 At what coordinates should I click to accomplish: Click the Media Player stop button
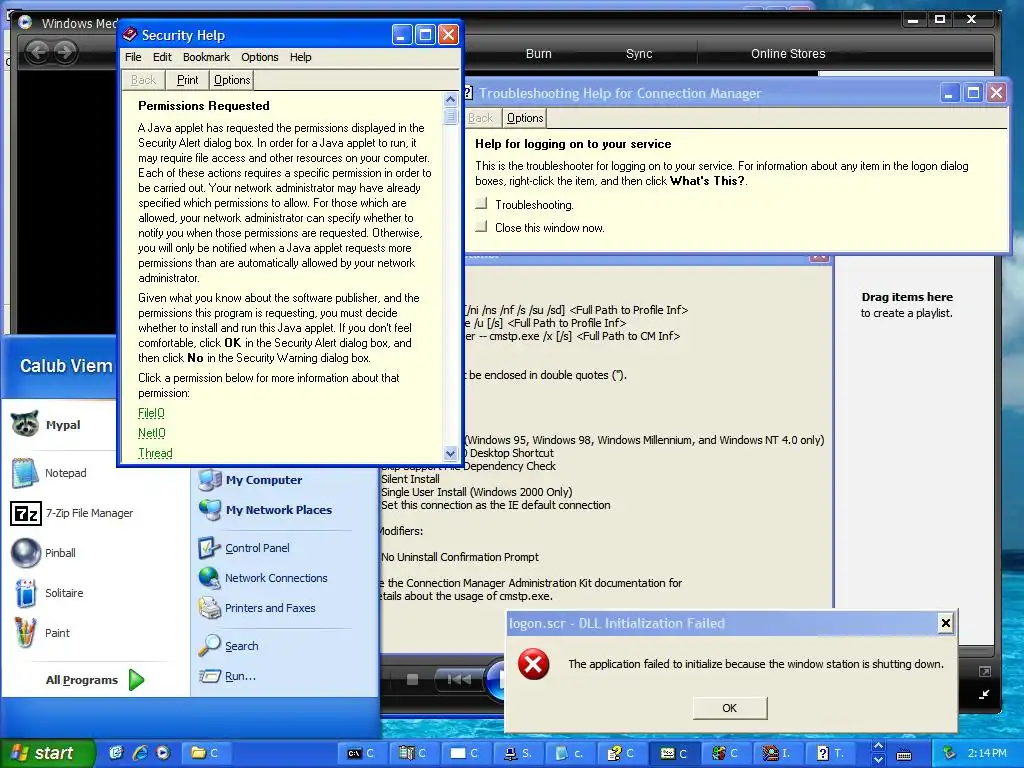click(x=412, y=680)
